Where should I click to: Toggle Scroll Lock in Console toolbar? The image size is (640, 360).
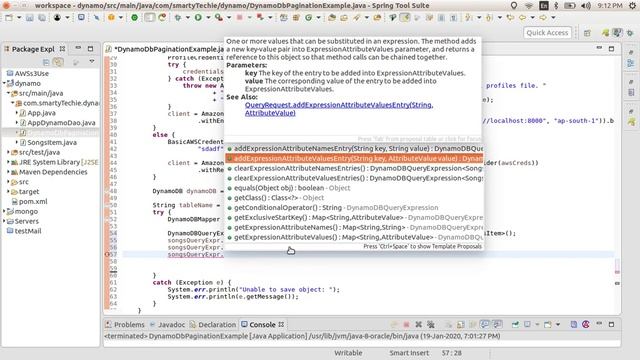click(x=461, y=324)
